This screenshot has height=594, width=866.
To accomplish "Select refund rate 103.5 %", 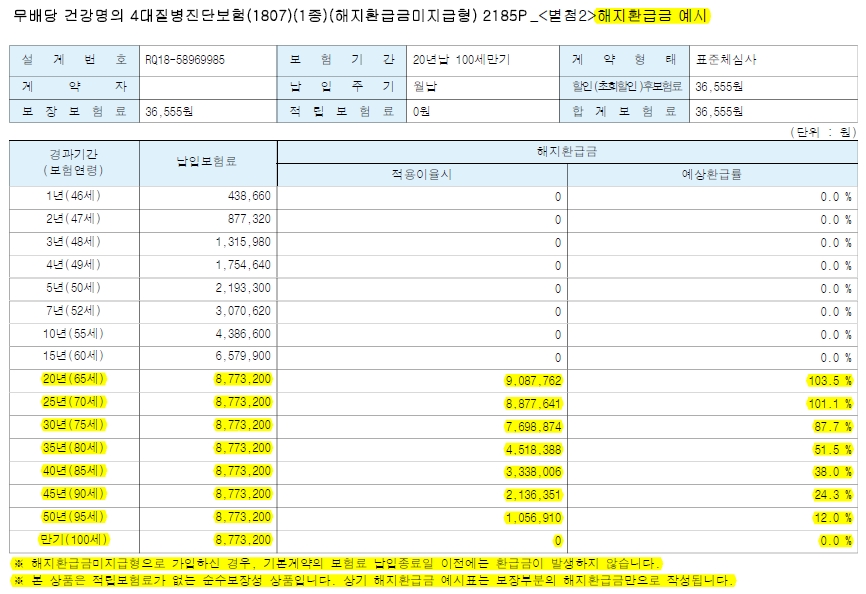I will coord(830,380).
